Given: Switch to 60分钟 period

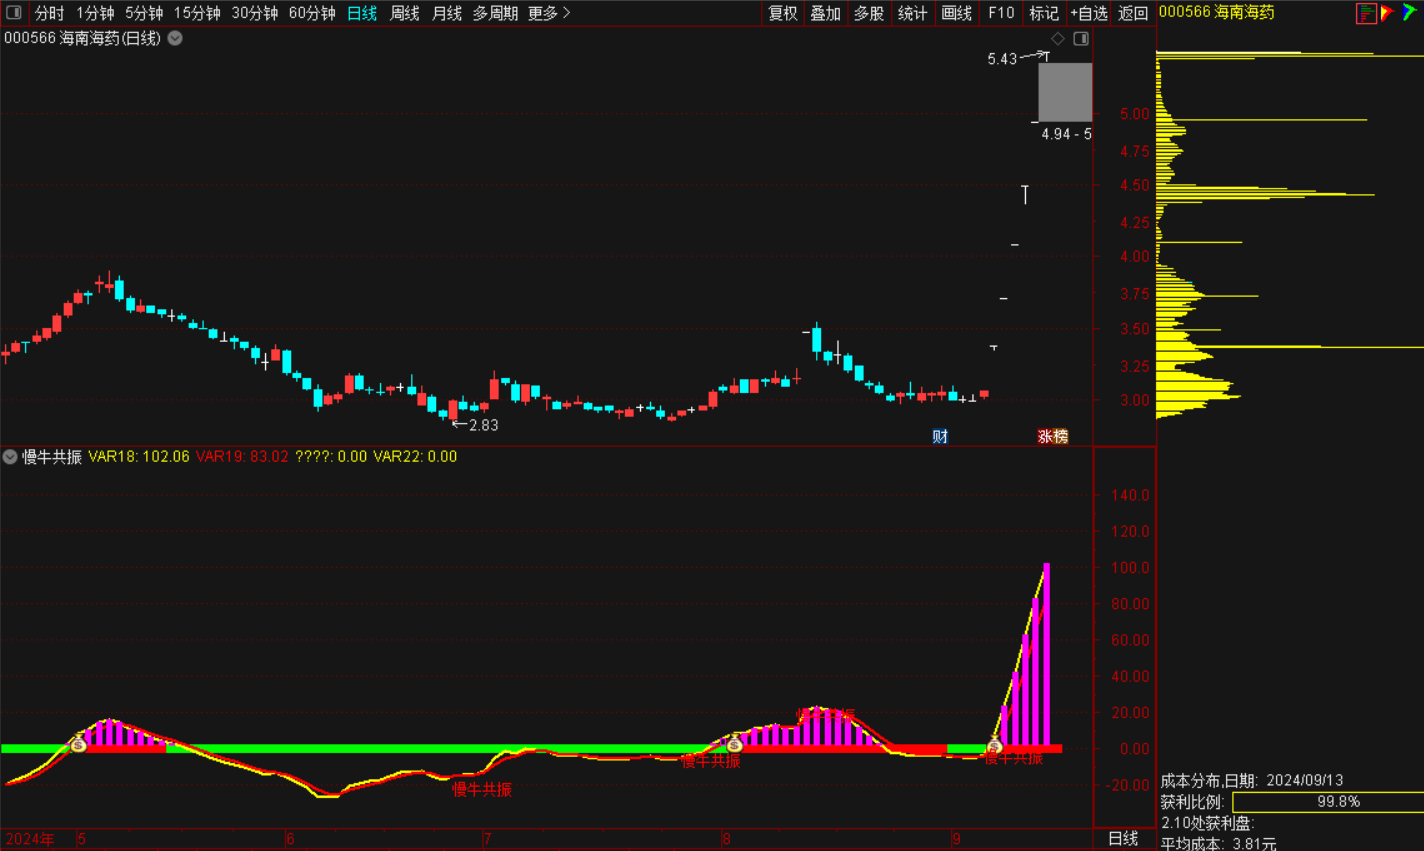Looking at the screenshot, I should tap(312, 13).
